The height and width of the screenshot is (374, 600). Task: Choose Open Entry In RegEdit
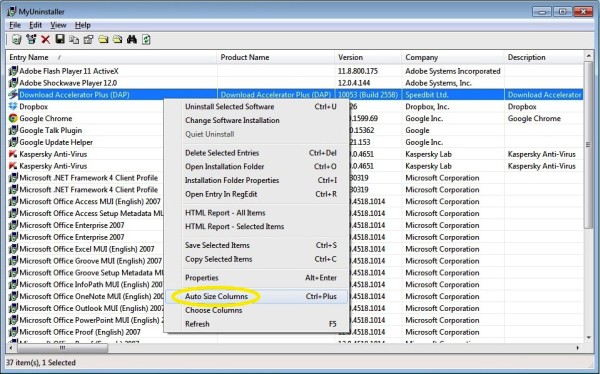tap(257, 194)
